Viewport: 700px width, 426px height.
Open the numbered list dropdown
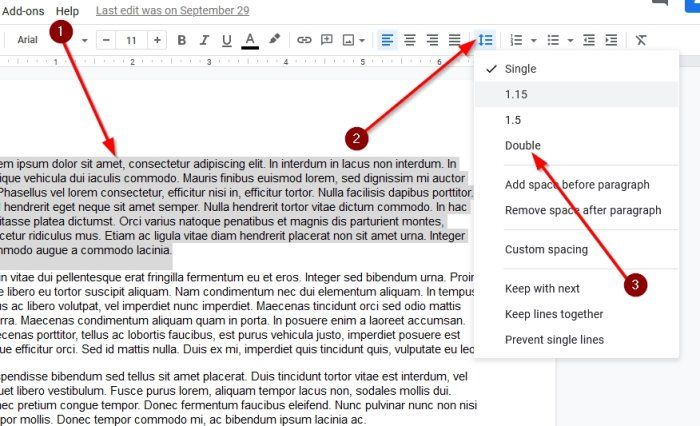(534, 40)
